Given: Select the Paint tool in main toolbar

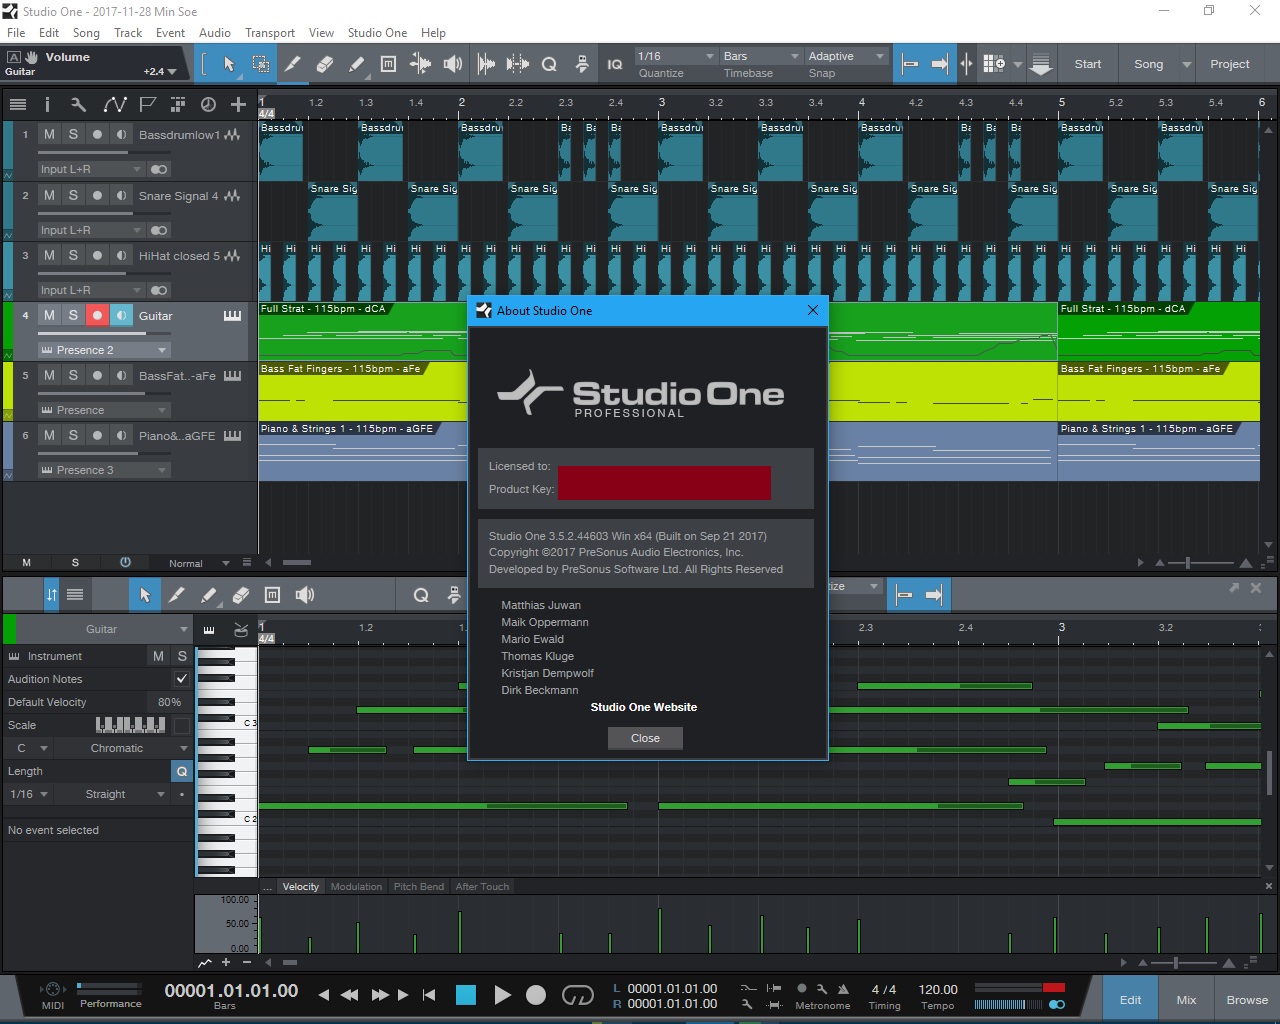Looking at the screenshot, I should coord(357,64).
